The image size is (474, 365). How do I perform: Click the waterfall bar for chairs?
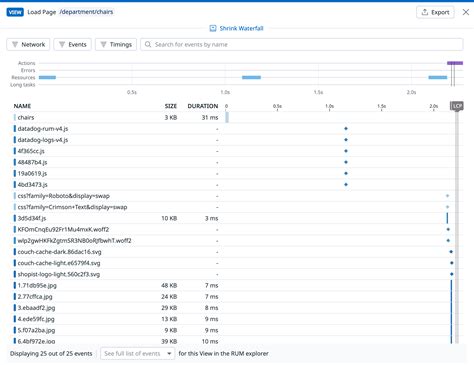(x=227, y=117)
